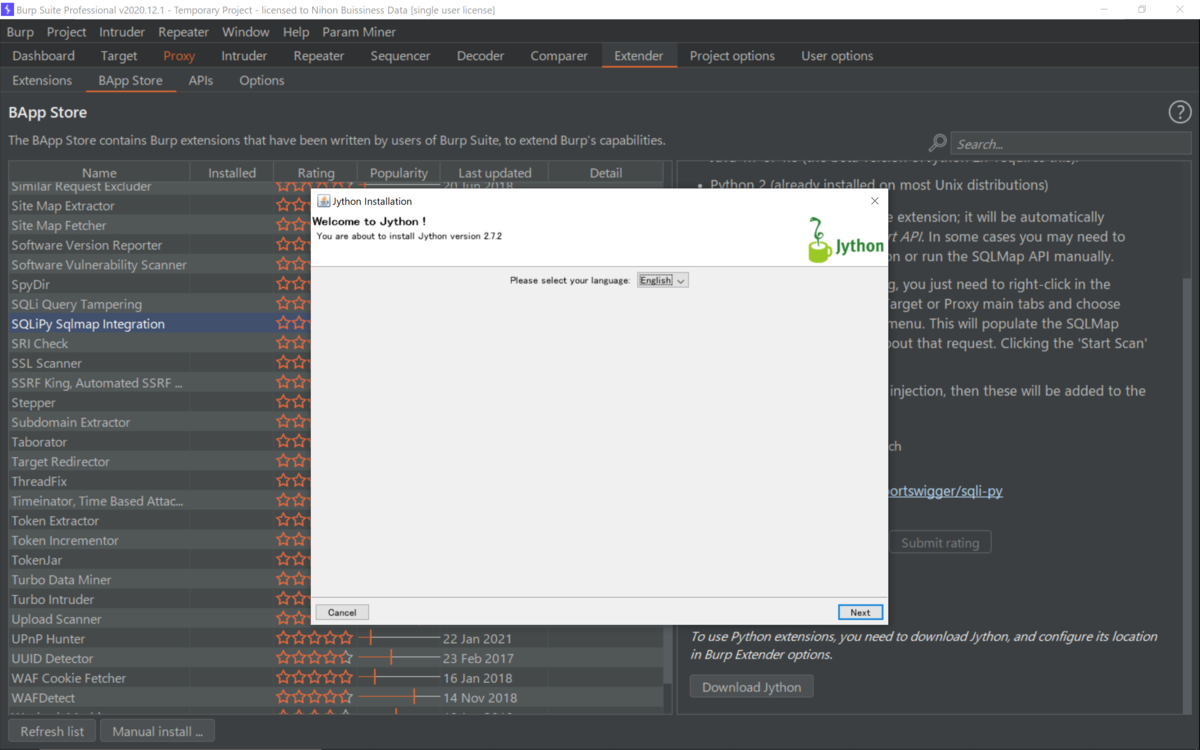Viewport: 1200px width, 750px height.
Task: Click the magnifier icon beside Search field
Action: click(937, 144)
